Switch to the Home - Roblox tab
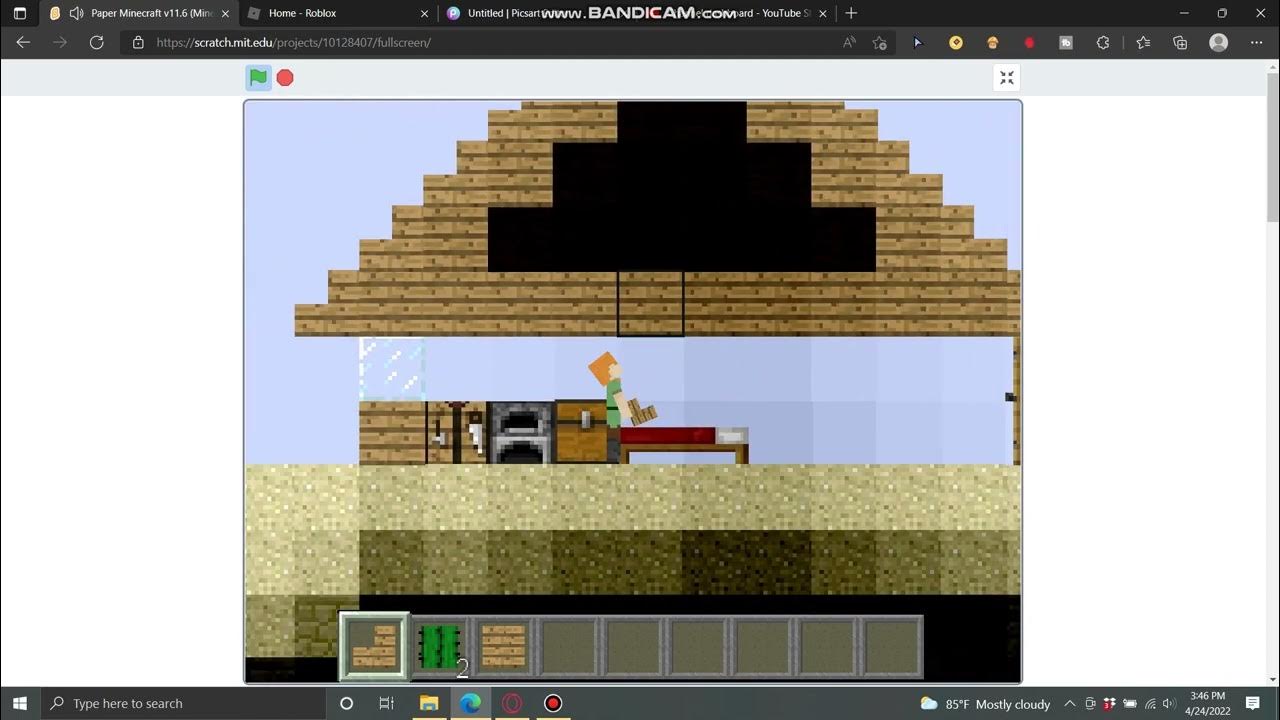The width and height of the screenshot is (1280, 720). [x=340, y=13]
